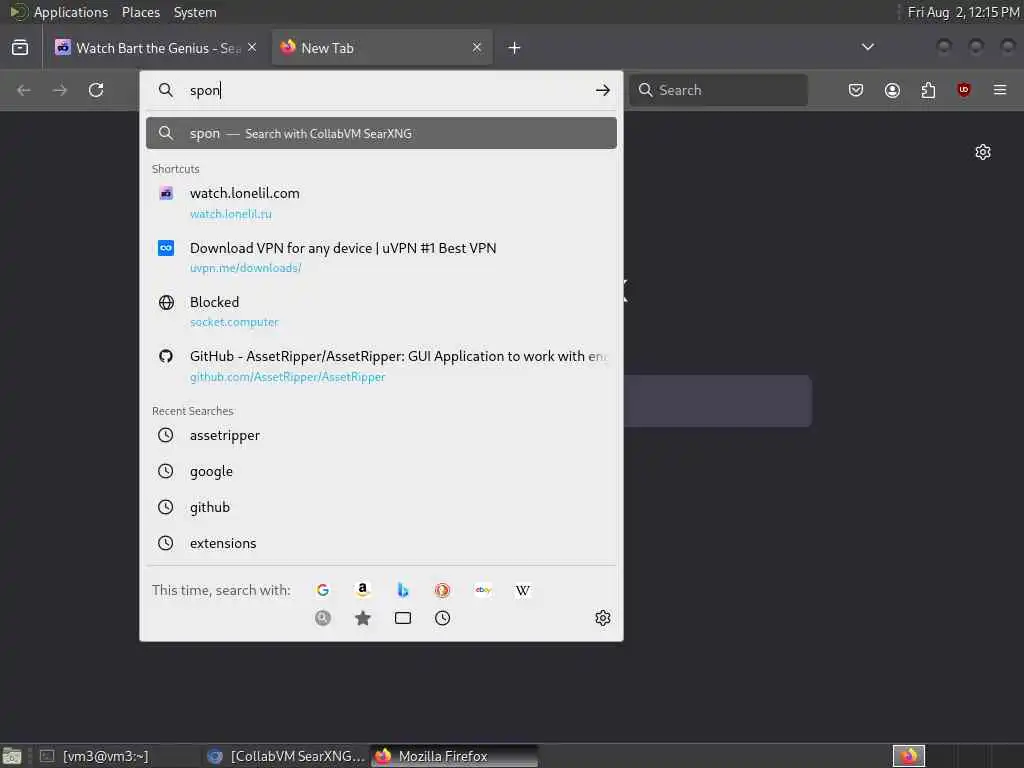1024x768 pixels.
Task: Close the New Tab tab
Action: [x=477, y=47]
